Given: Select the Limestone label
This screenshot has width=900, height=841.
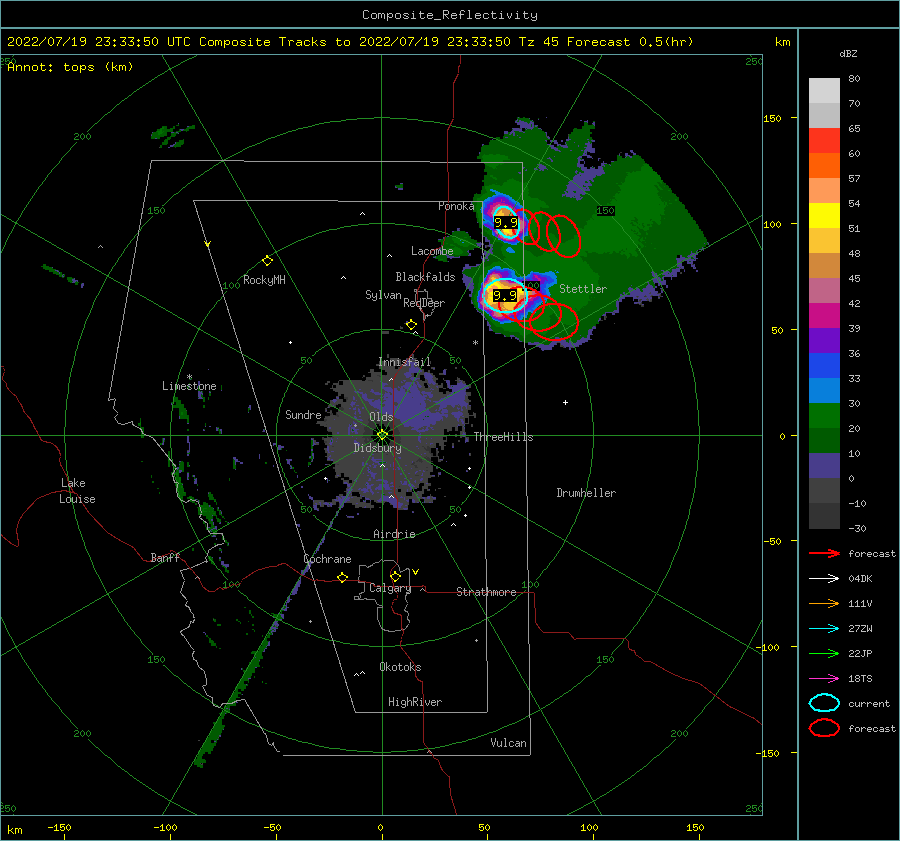Looking at the screenshot, I should [x=189, y=386].
